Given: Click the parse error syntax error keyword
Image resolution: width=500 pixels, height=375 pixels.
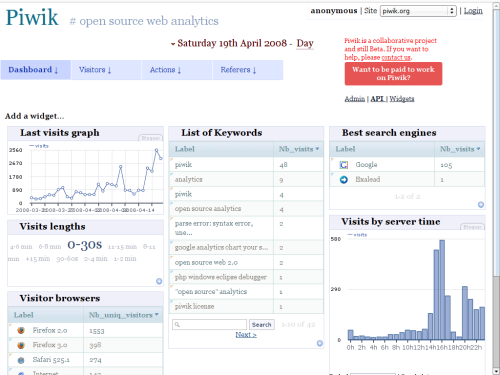Looking at the screenshot, I should pos(214,228).
